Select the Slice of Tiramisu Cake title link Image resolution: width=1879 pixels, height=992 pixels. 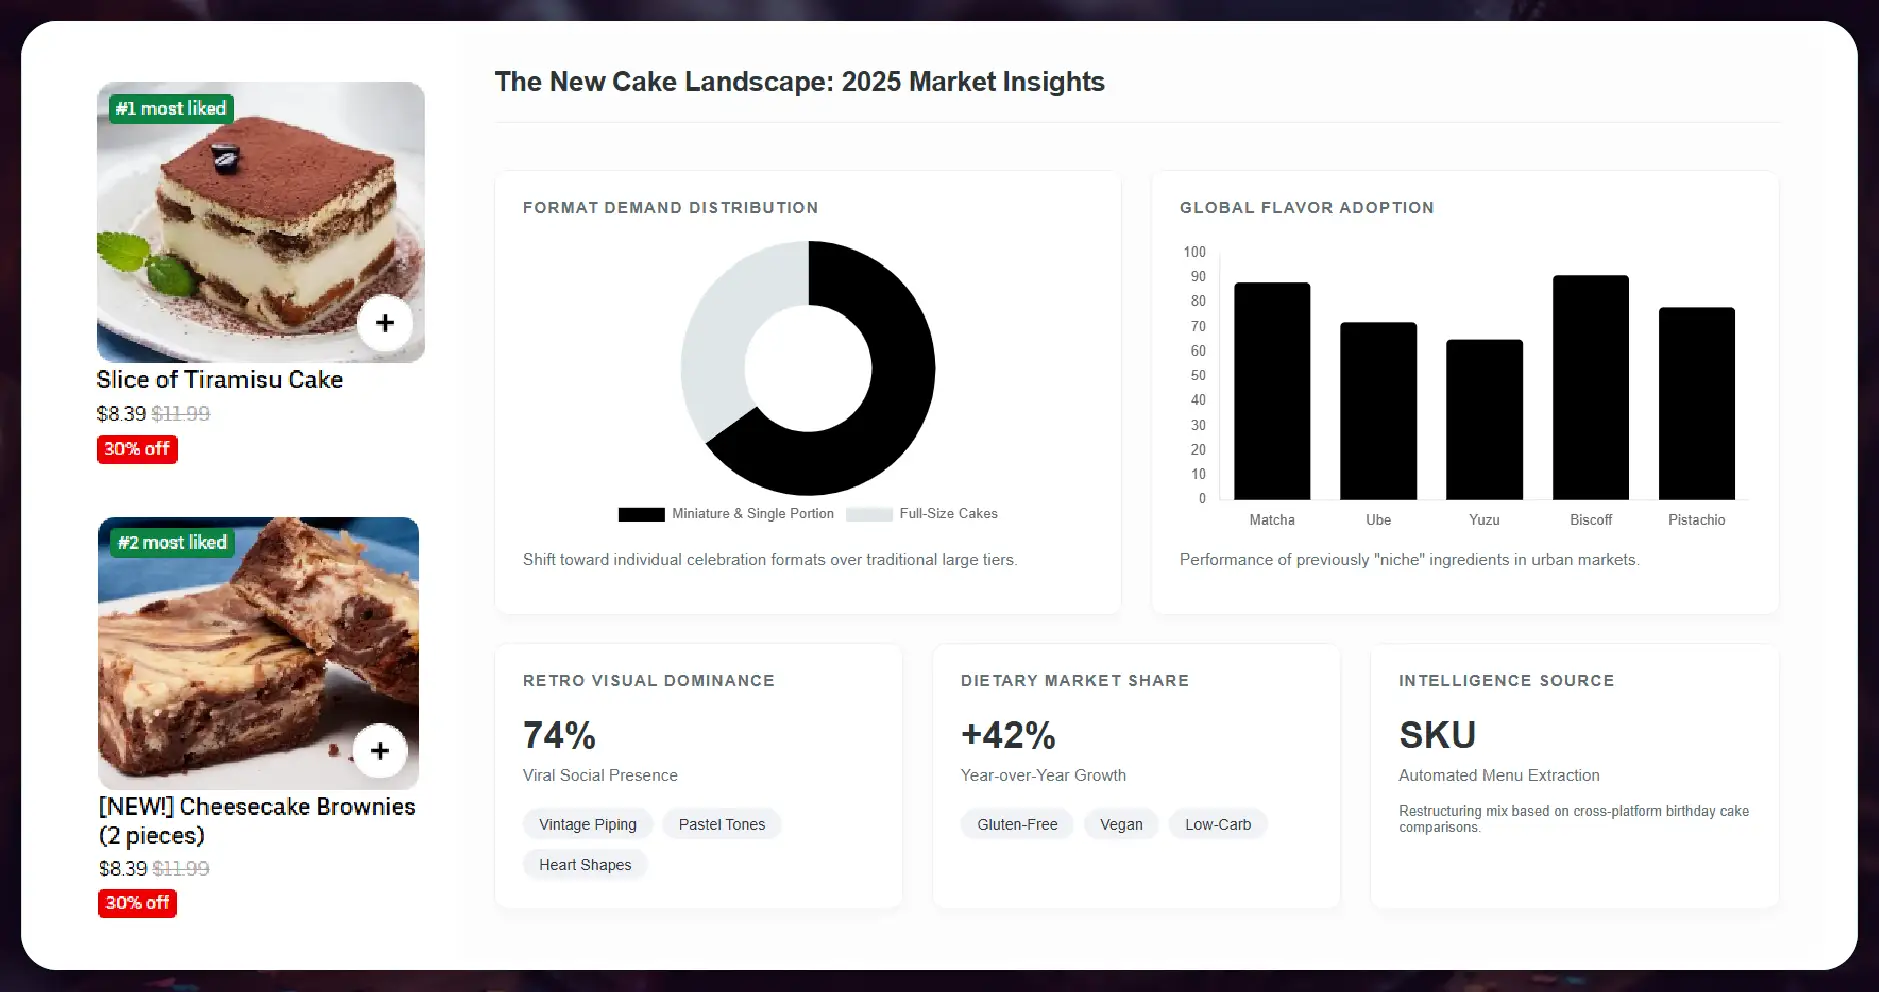point(219,380)
